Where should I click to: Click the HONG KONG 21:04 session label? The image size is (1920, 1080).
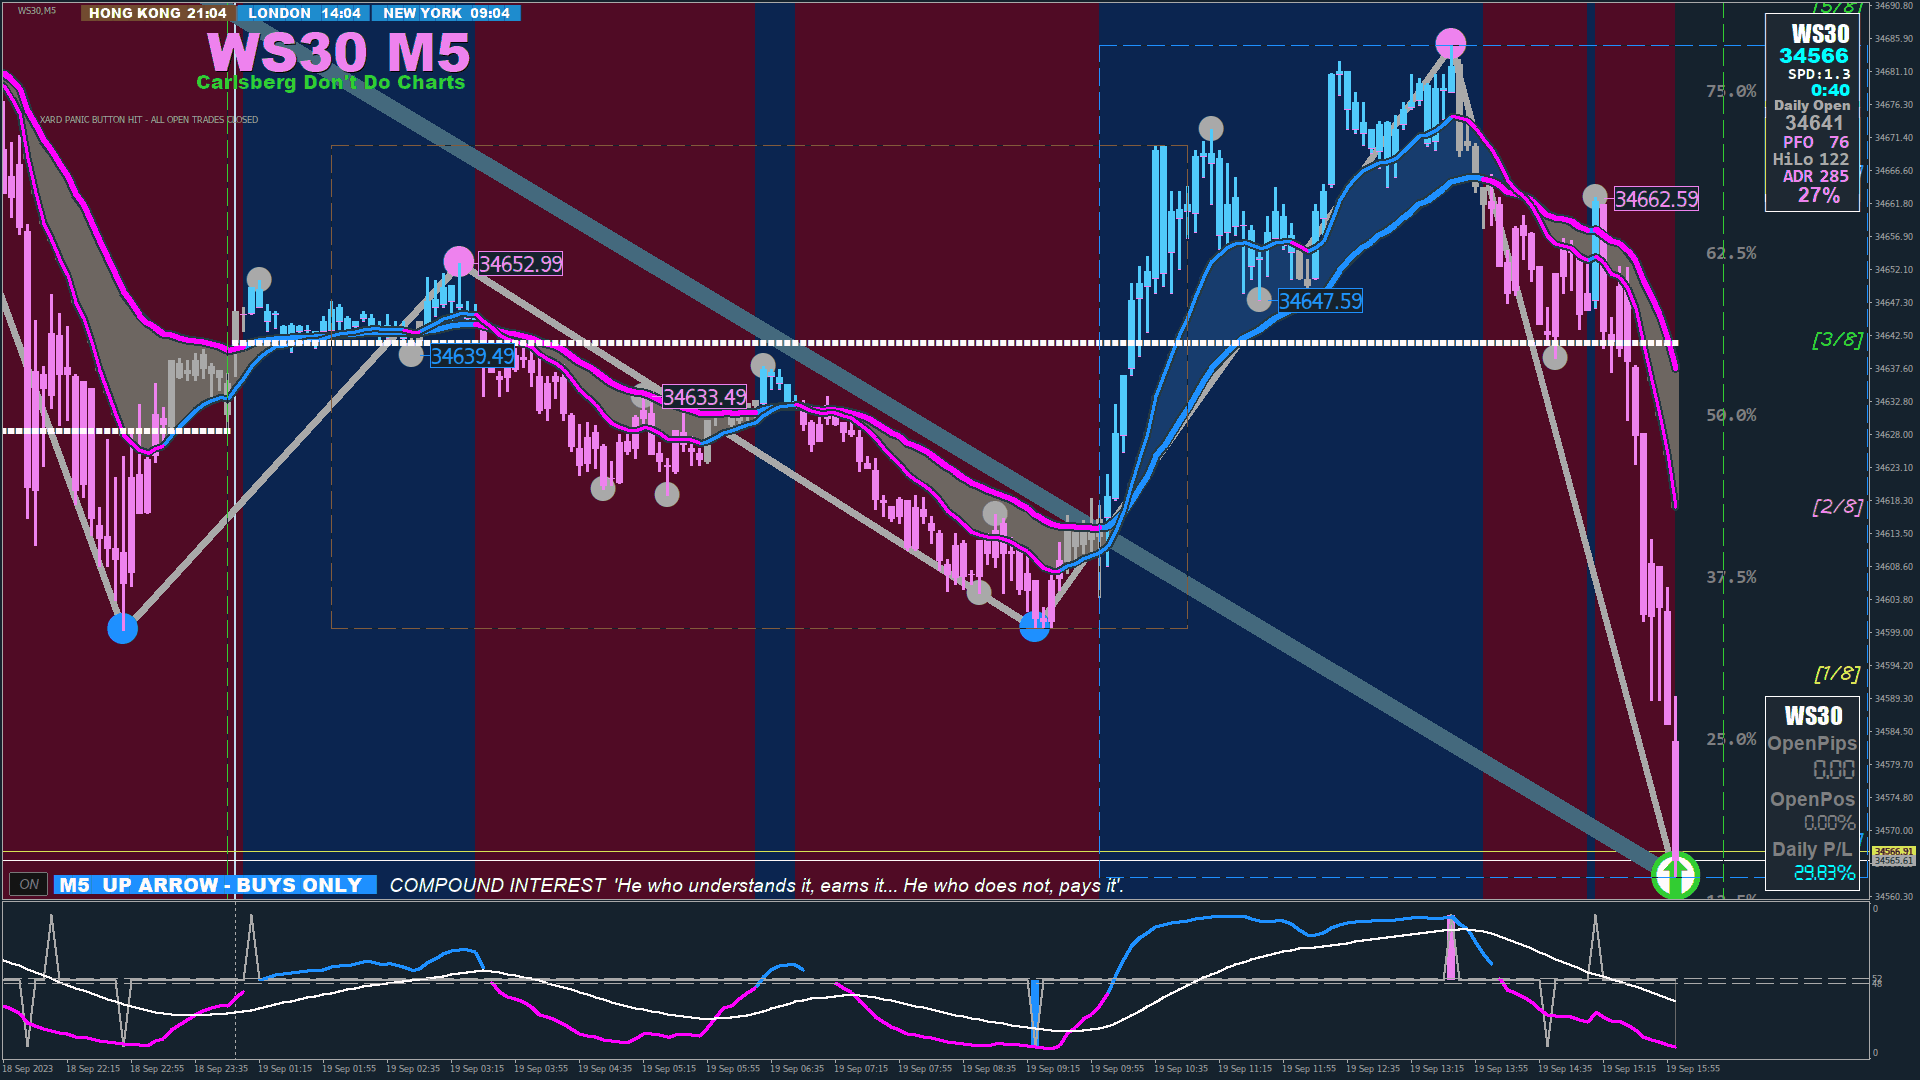pyautogui.click(x=157, y=13)
